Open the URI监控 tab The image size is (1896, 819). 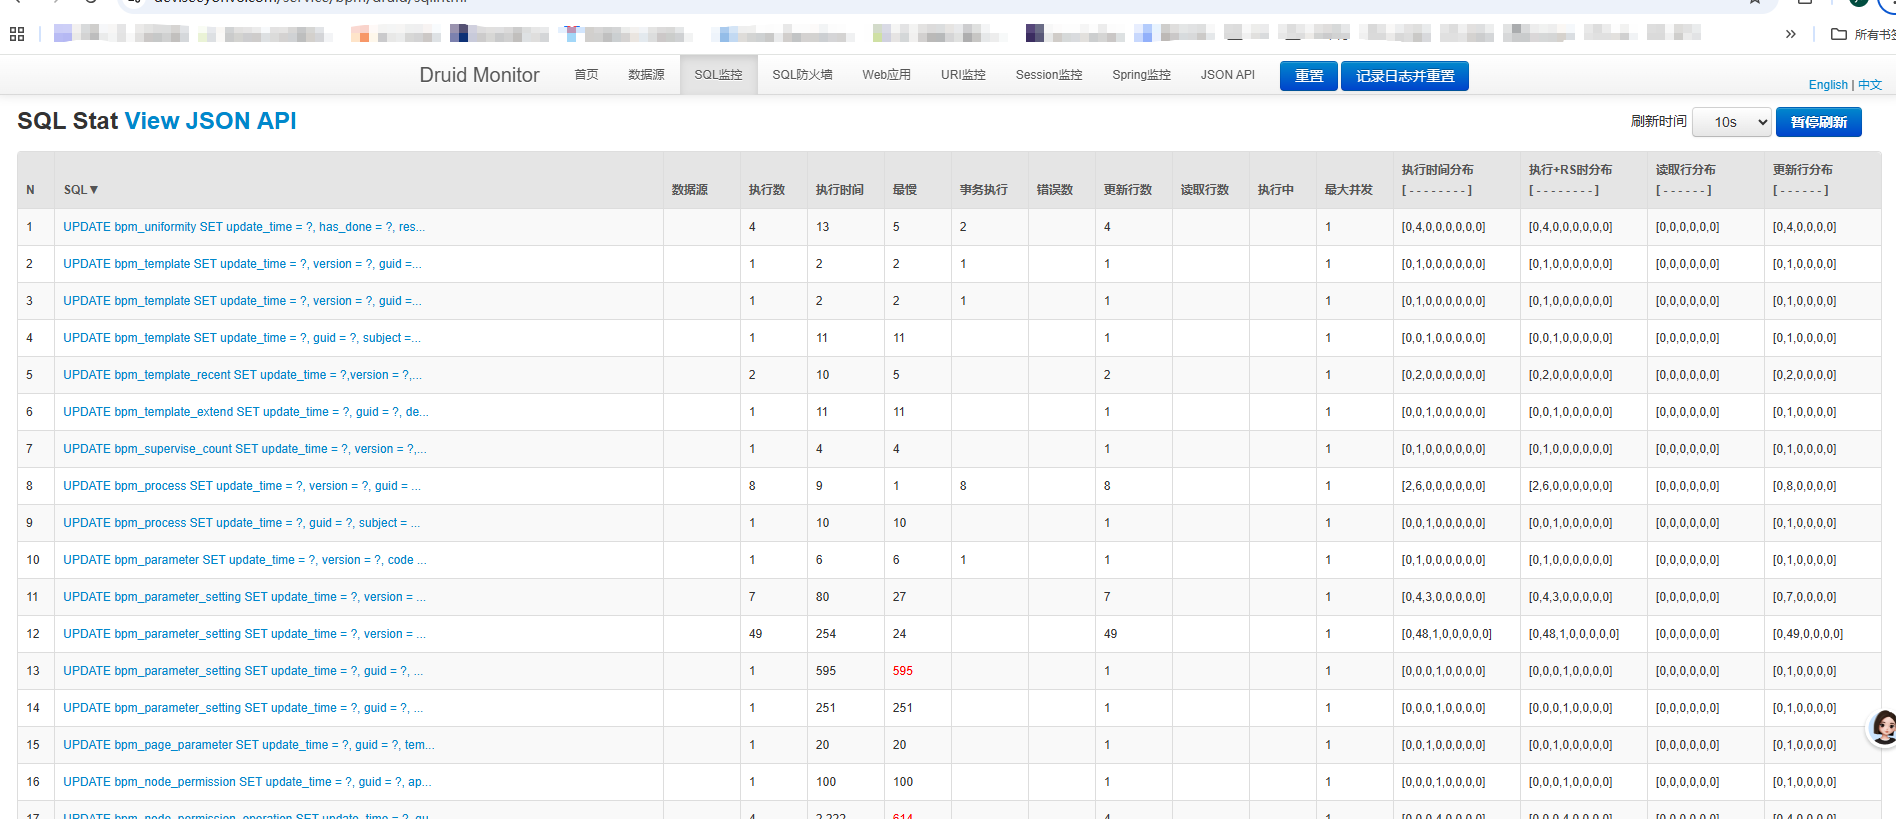963,75
